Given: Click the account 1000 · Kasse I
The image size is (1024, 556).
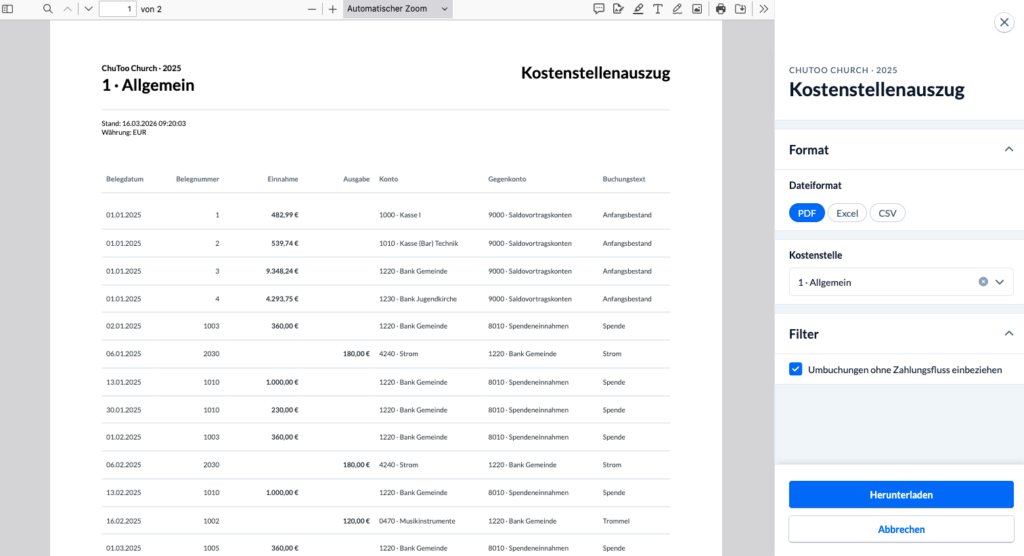Looking at the screenshot, I should 400,215.
